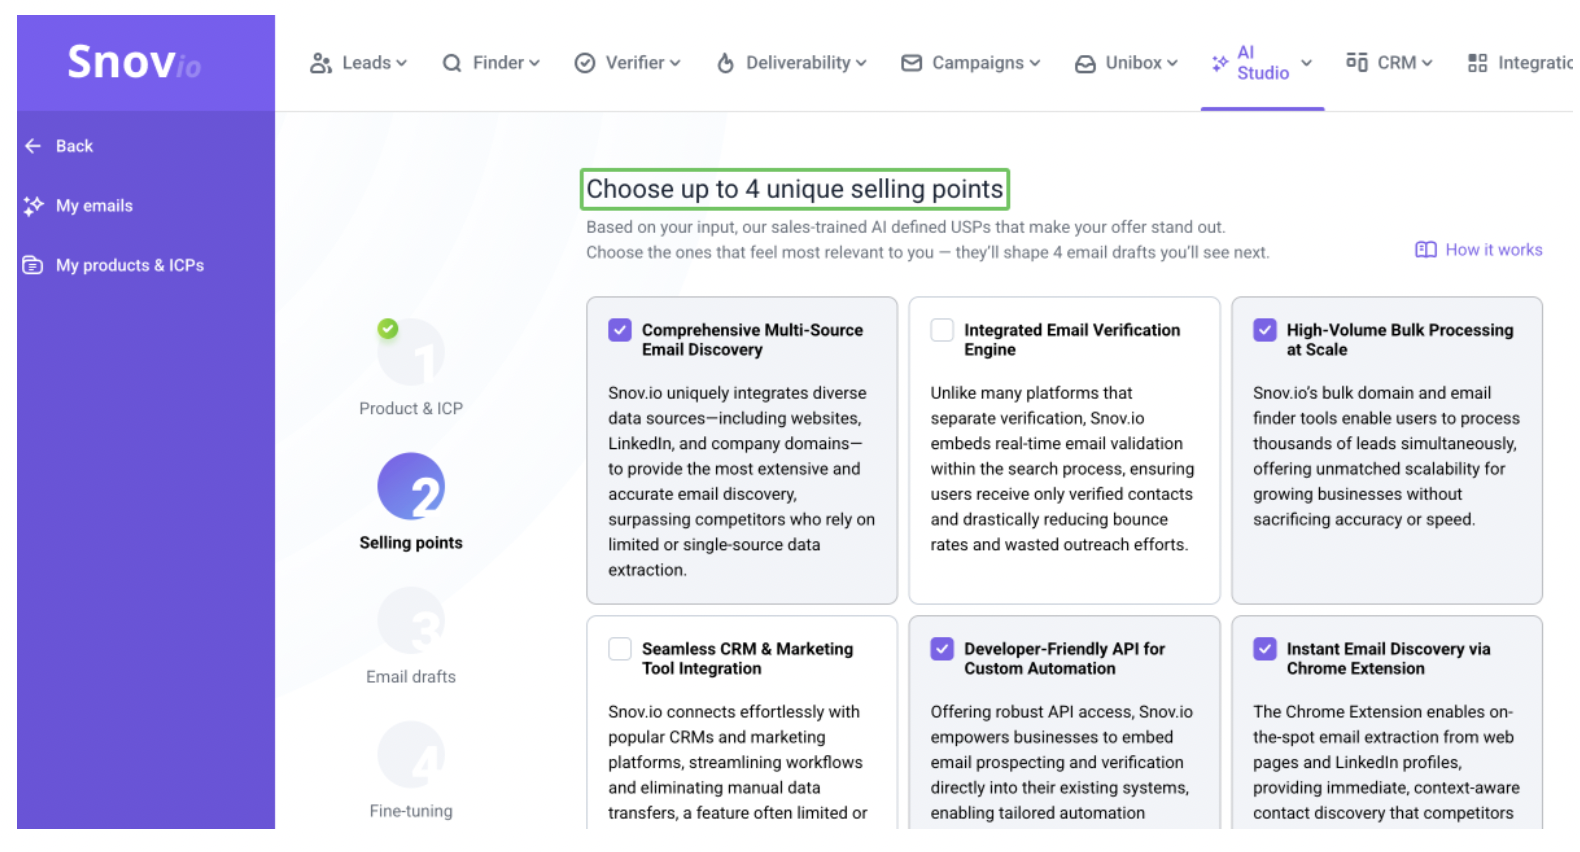
Task: Click the Leads people icon
Action: pyautogui.click(x=321, y=63)
